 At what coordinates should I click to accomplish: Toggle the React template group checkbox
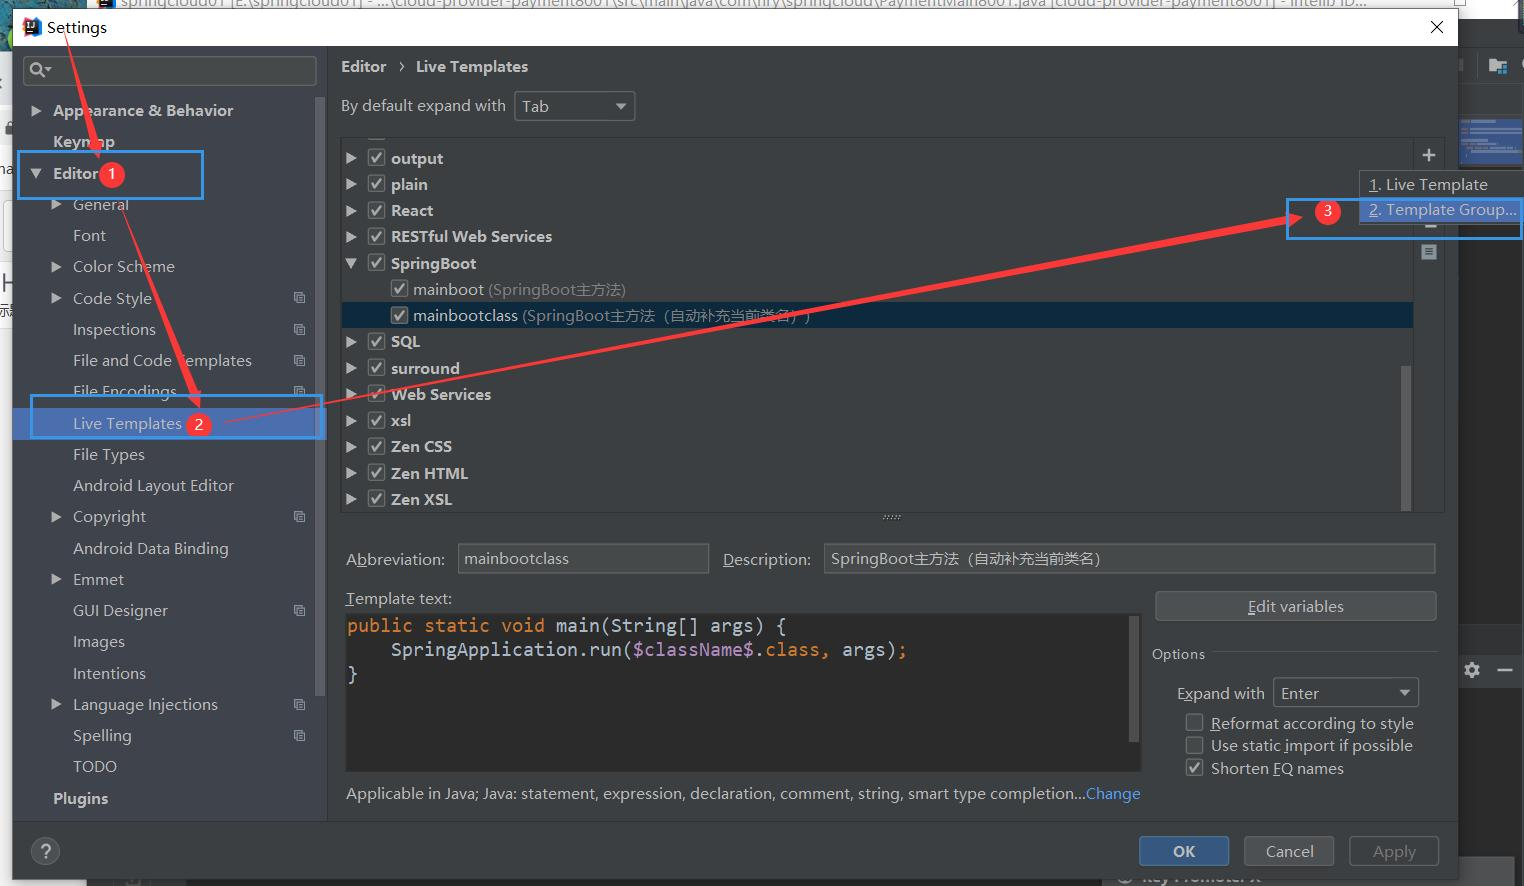tap(377, 209)
